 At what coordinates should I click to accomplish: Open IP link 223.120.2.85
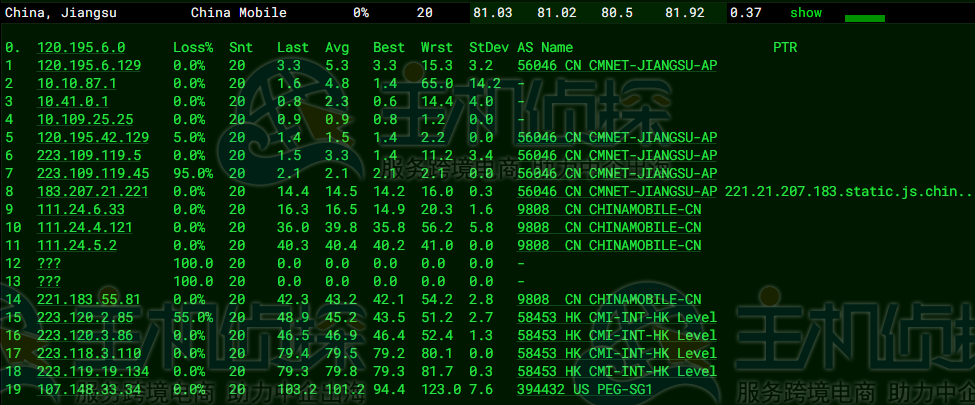[x=85, y=318]
